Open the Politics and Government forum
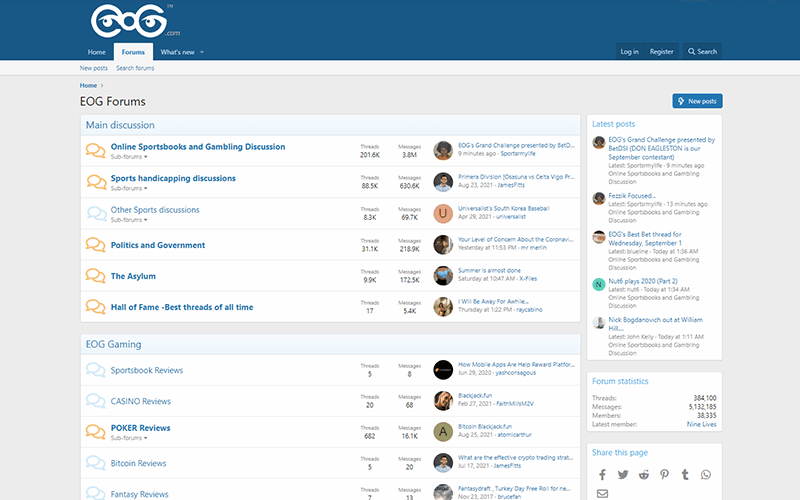This screenshot has height=500, width=800. 158,245
